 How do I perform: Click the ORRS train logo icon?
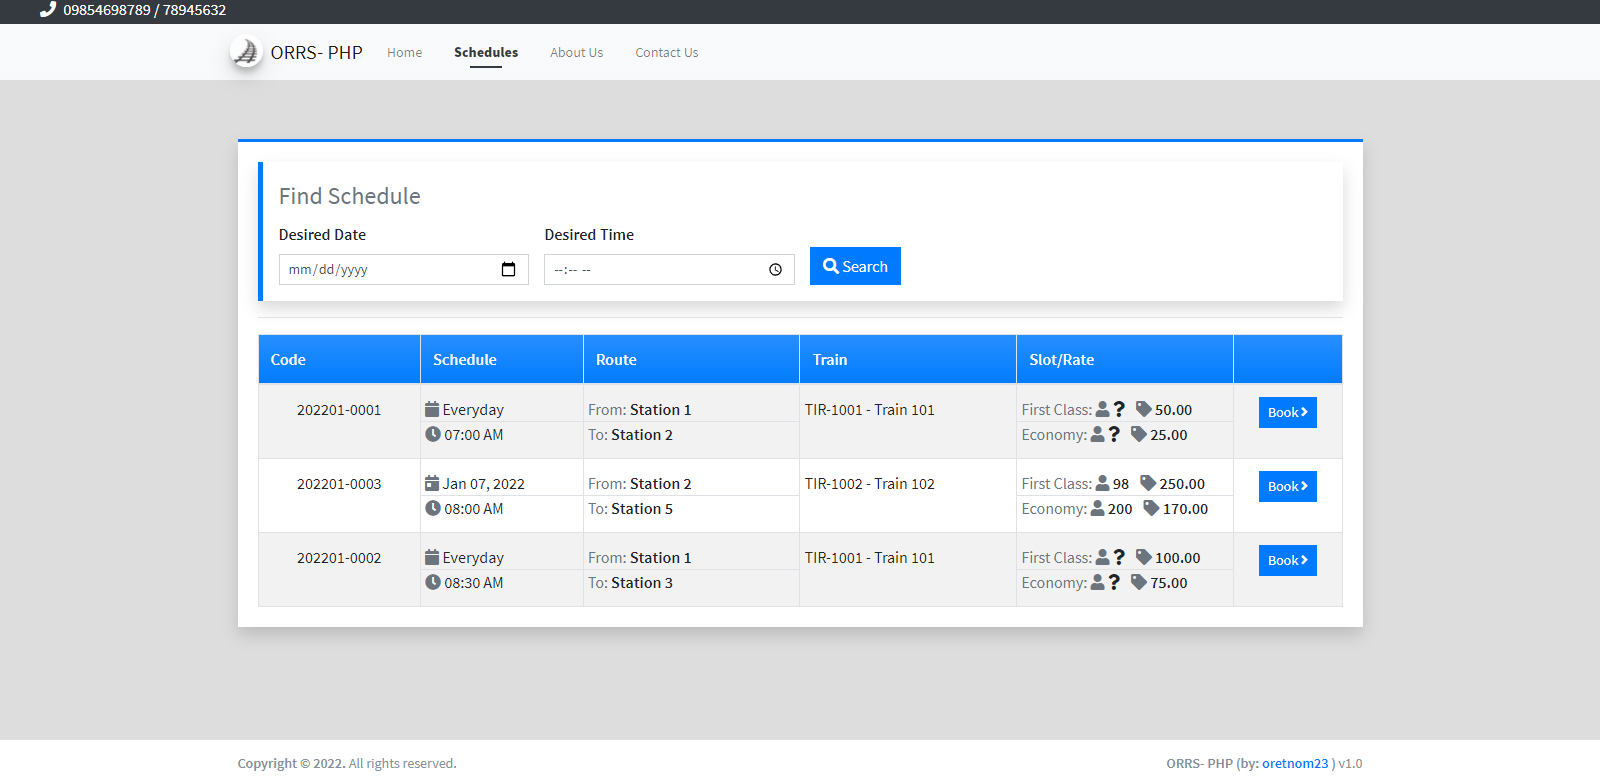(x=246, y=52)
